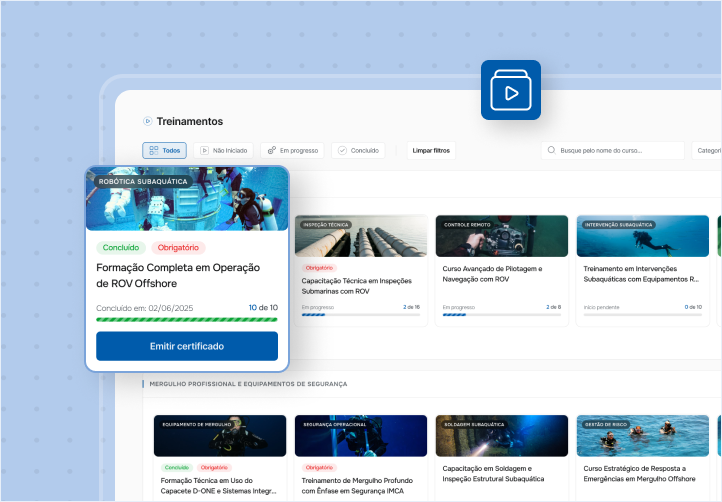Click Obrigatório badge on Capacete D-ONE card
This screenshot has height=502, width=722.
(214, 468)
